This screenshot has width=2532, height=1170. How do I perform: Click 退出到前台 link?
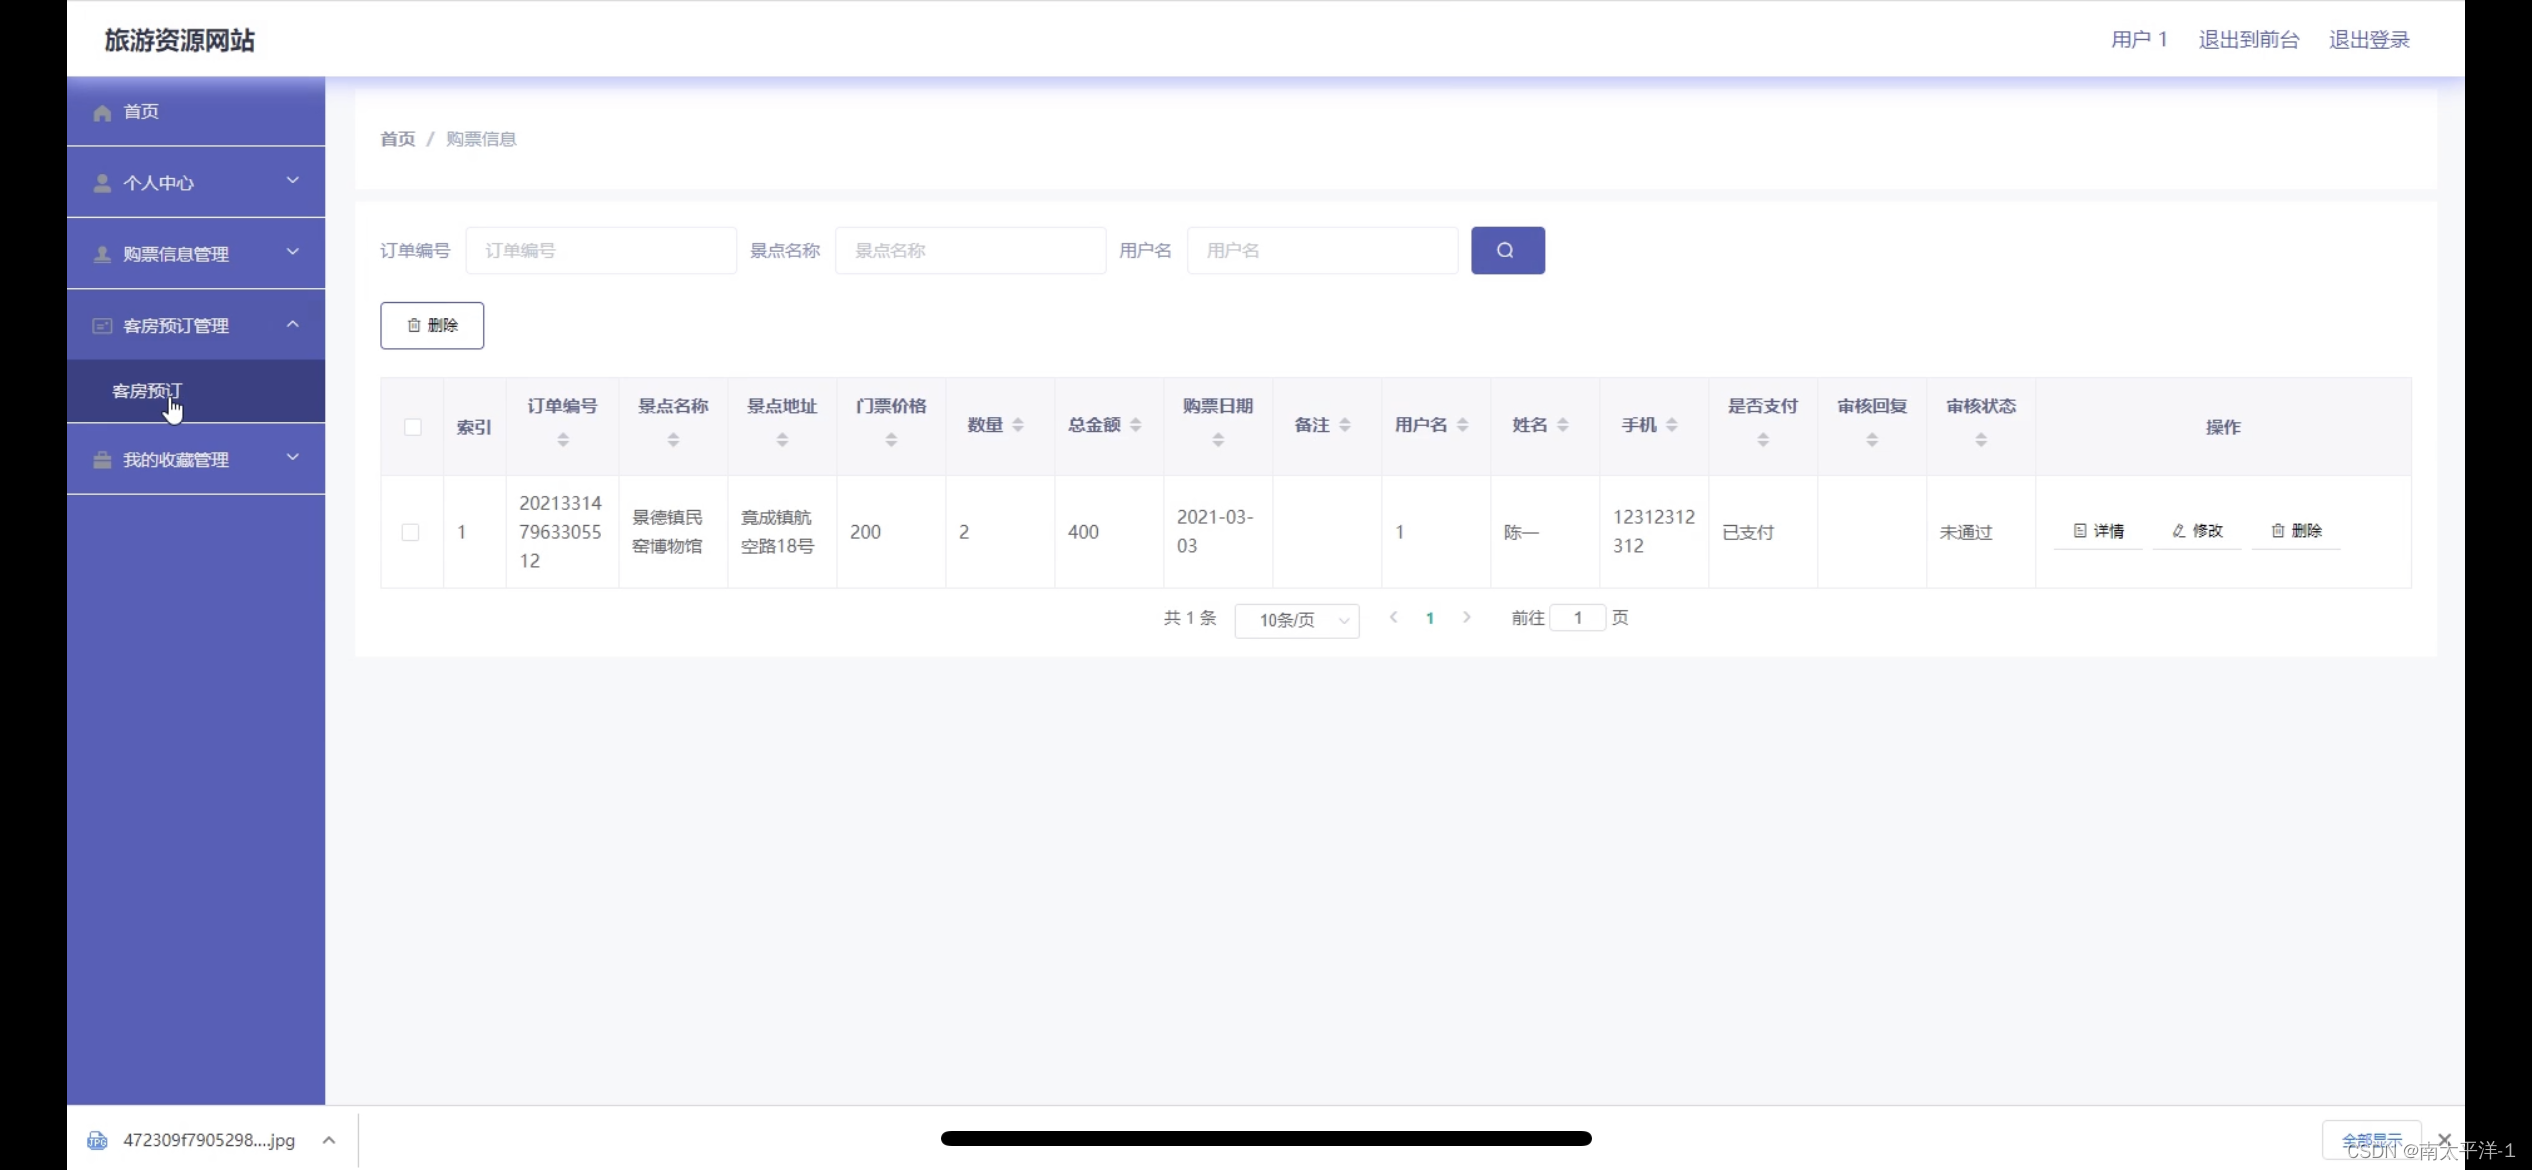point(2249,40)
